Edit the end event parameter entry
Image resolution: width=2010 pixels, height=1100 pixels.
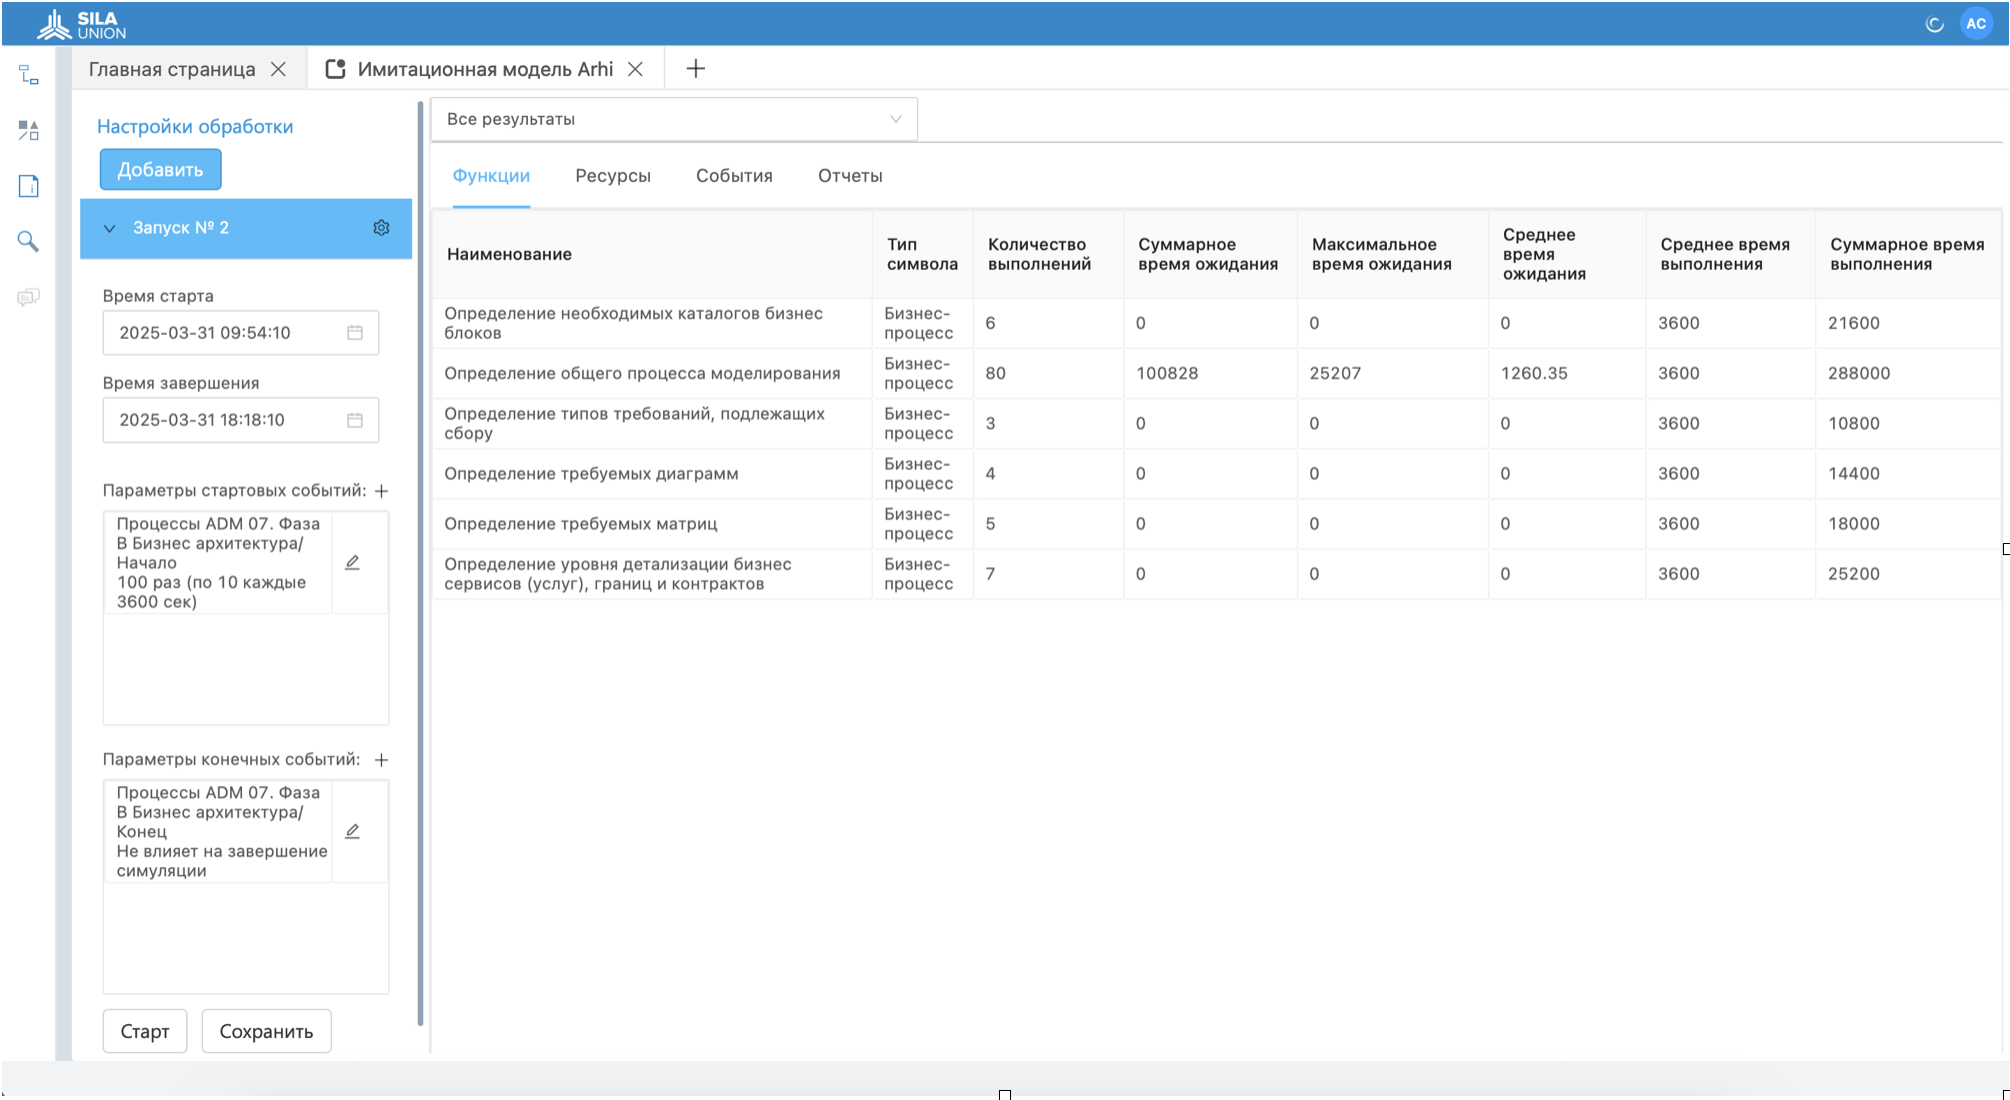point(352,832)
